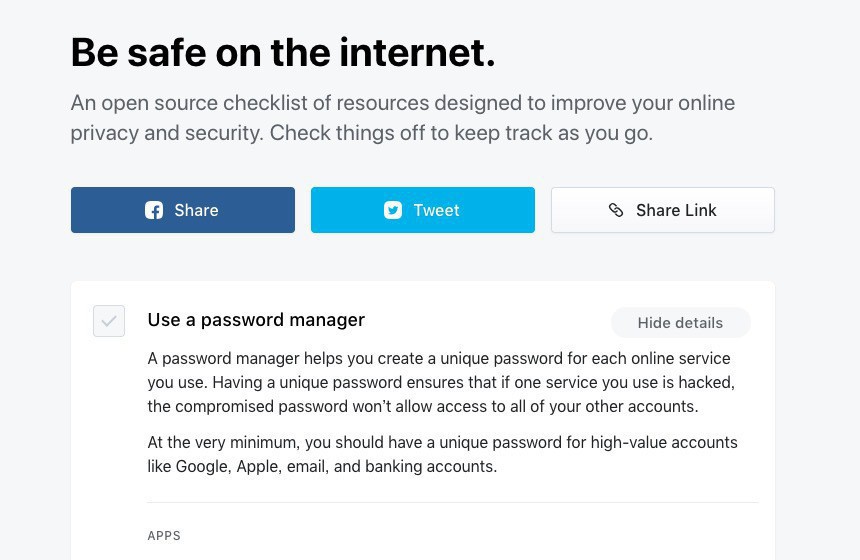Click the "Be safe on the internet." headline
Viewport: 860px width, 560px height.
pos(283,53)
